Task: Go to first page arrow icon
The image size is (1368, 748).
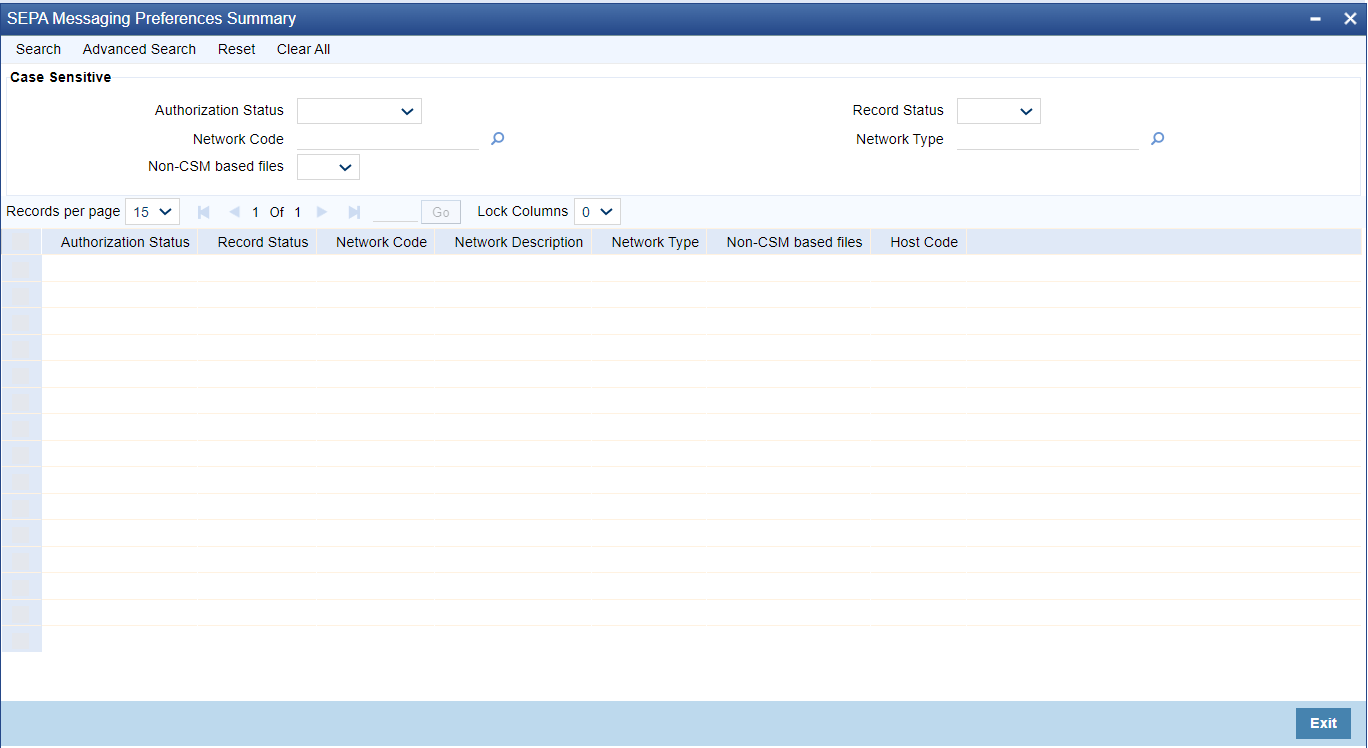Action: coord(204,212)
